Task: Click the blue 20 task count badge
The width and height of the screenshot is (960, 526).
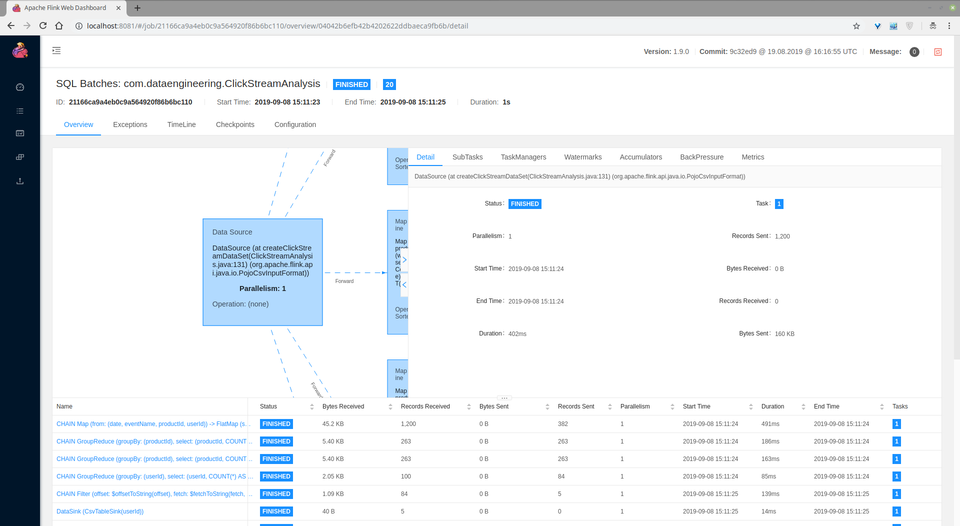Action: click(389, 85)
